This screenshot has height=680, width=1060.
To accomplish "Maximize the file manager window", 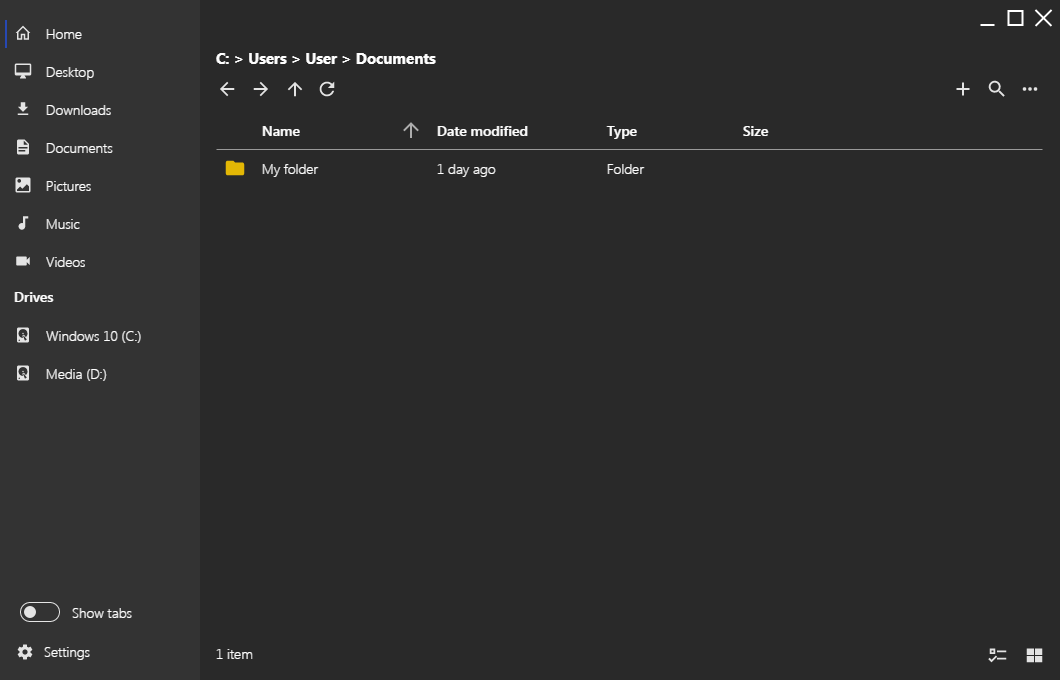I will [x=1015, y=18].
